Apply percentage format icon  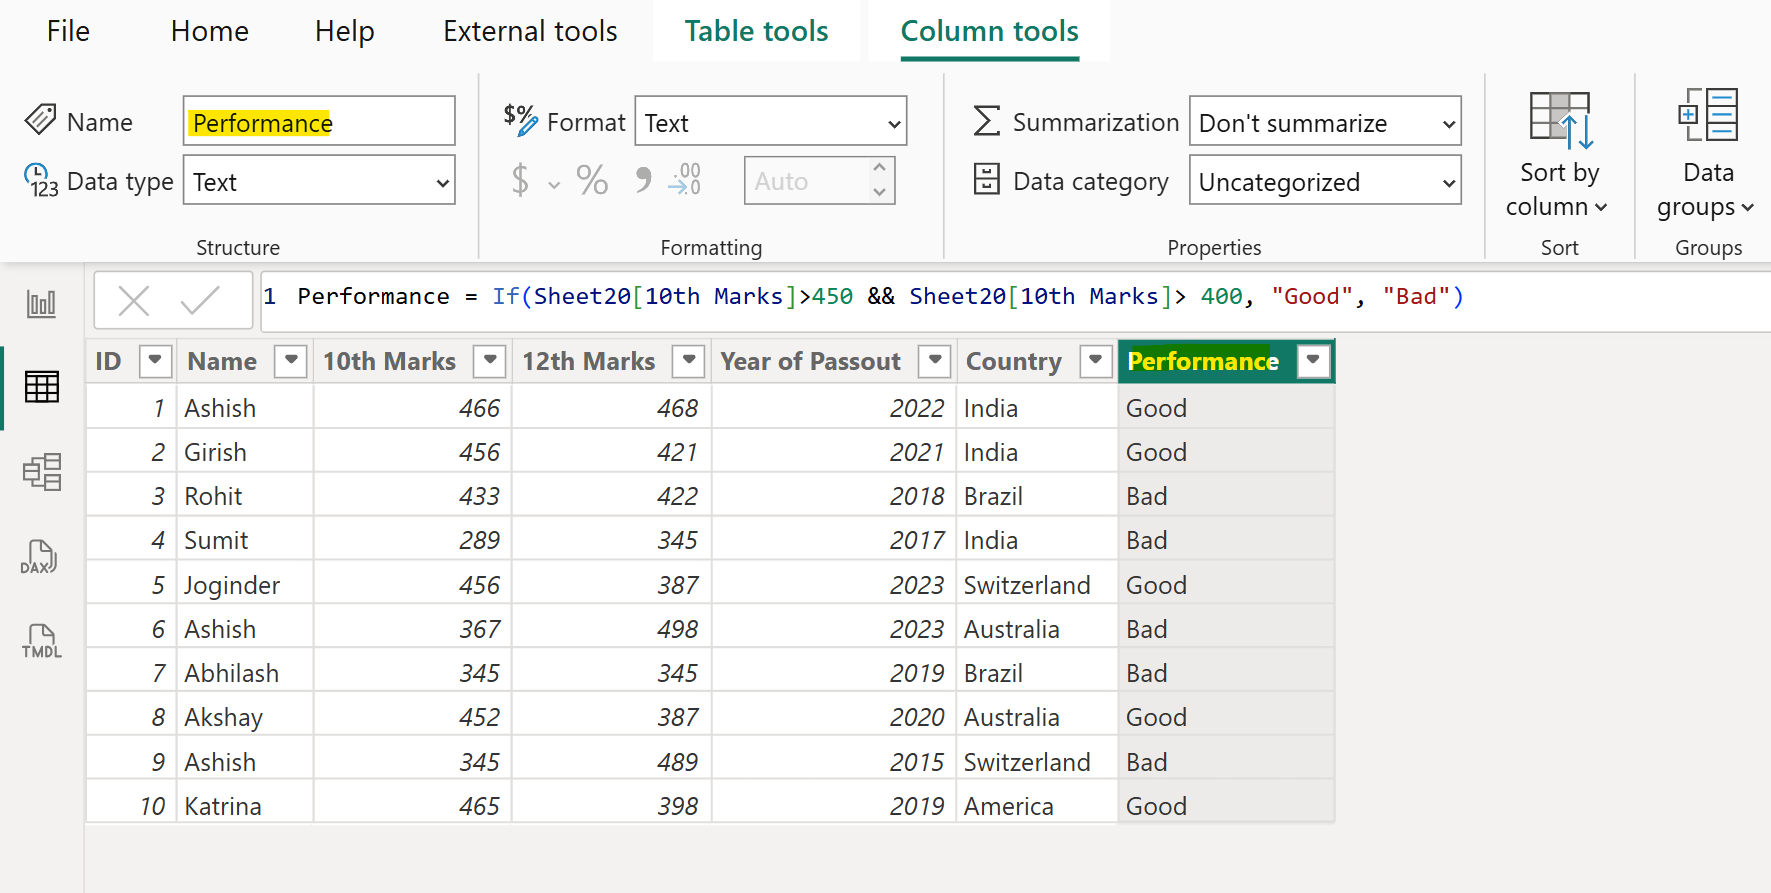pos(592,181)
